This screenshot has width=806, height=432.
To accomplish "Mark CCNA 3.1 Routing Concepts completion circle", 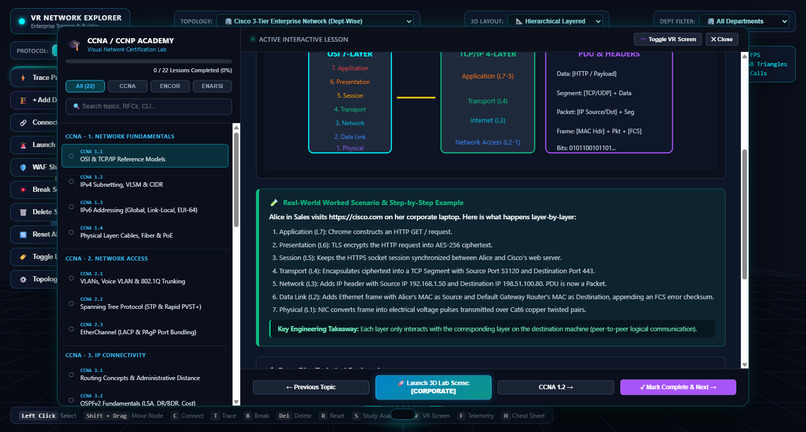I will [x=71, y=374].
